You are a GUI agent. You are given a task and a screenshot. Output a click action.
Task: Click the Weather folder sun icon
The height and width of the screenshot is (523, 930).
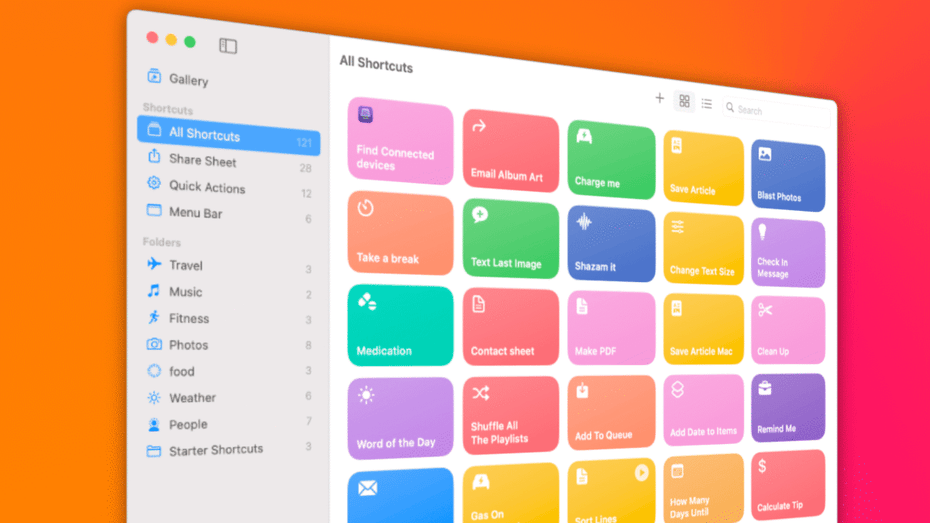coord(154,397)
